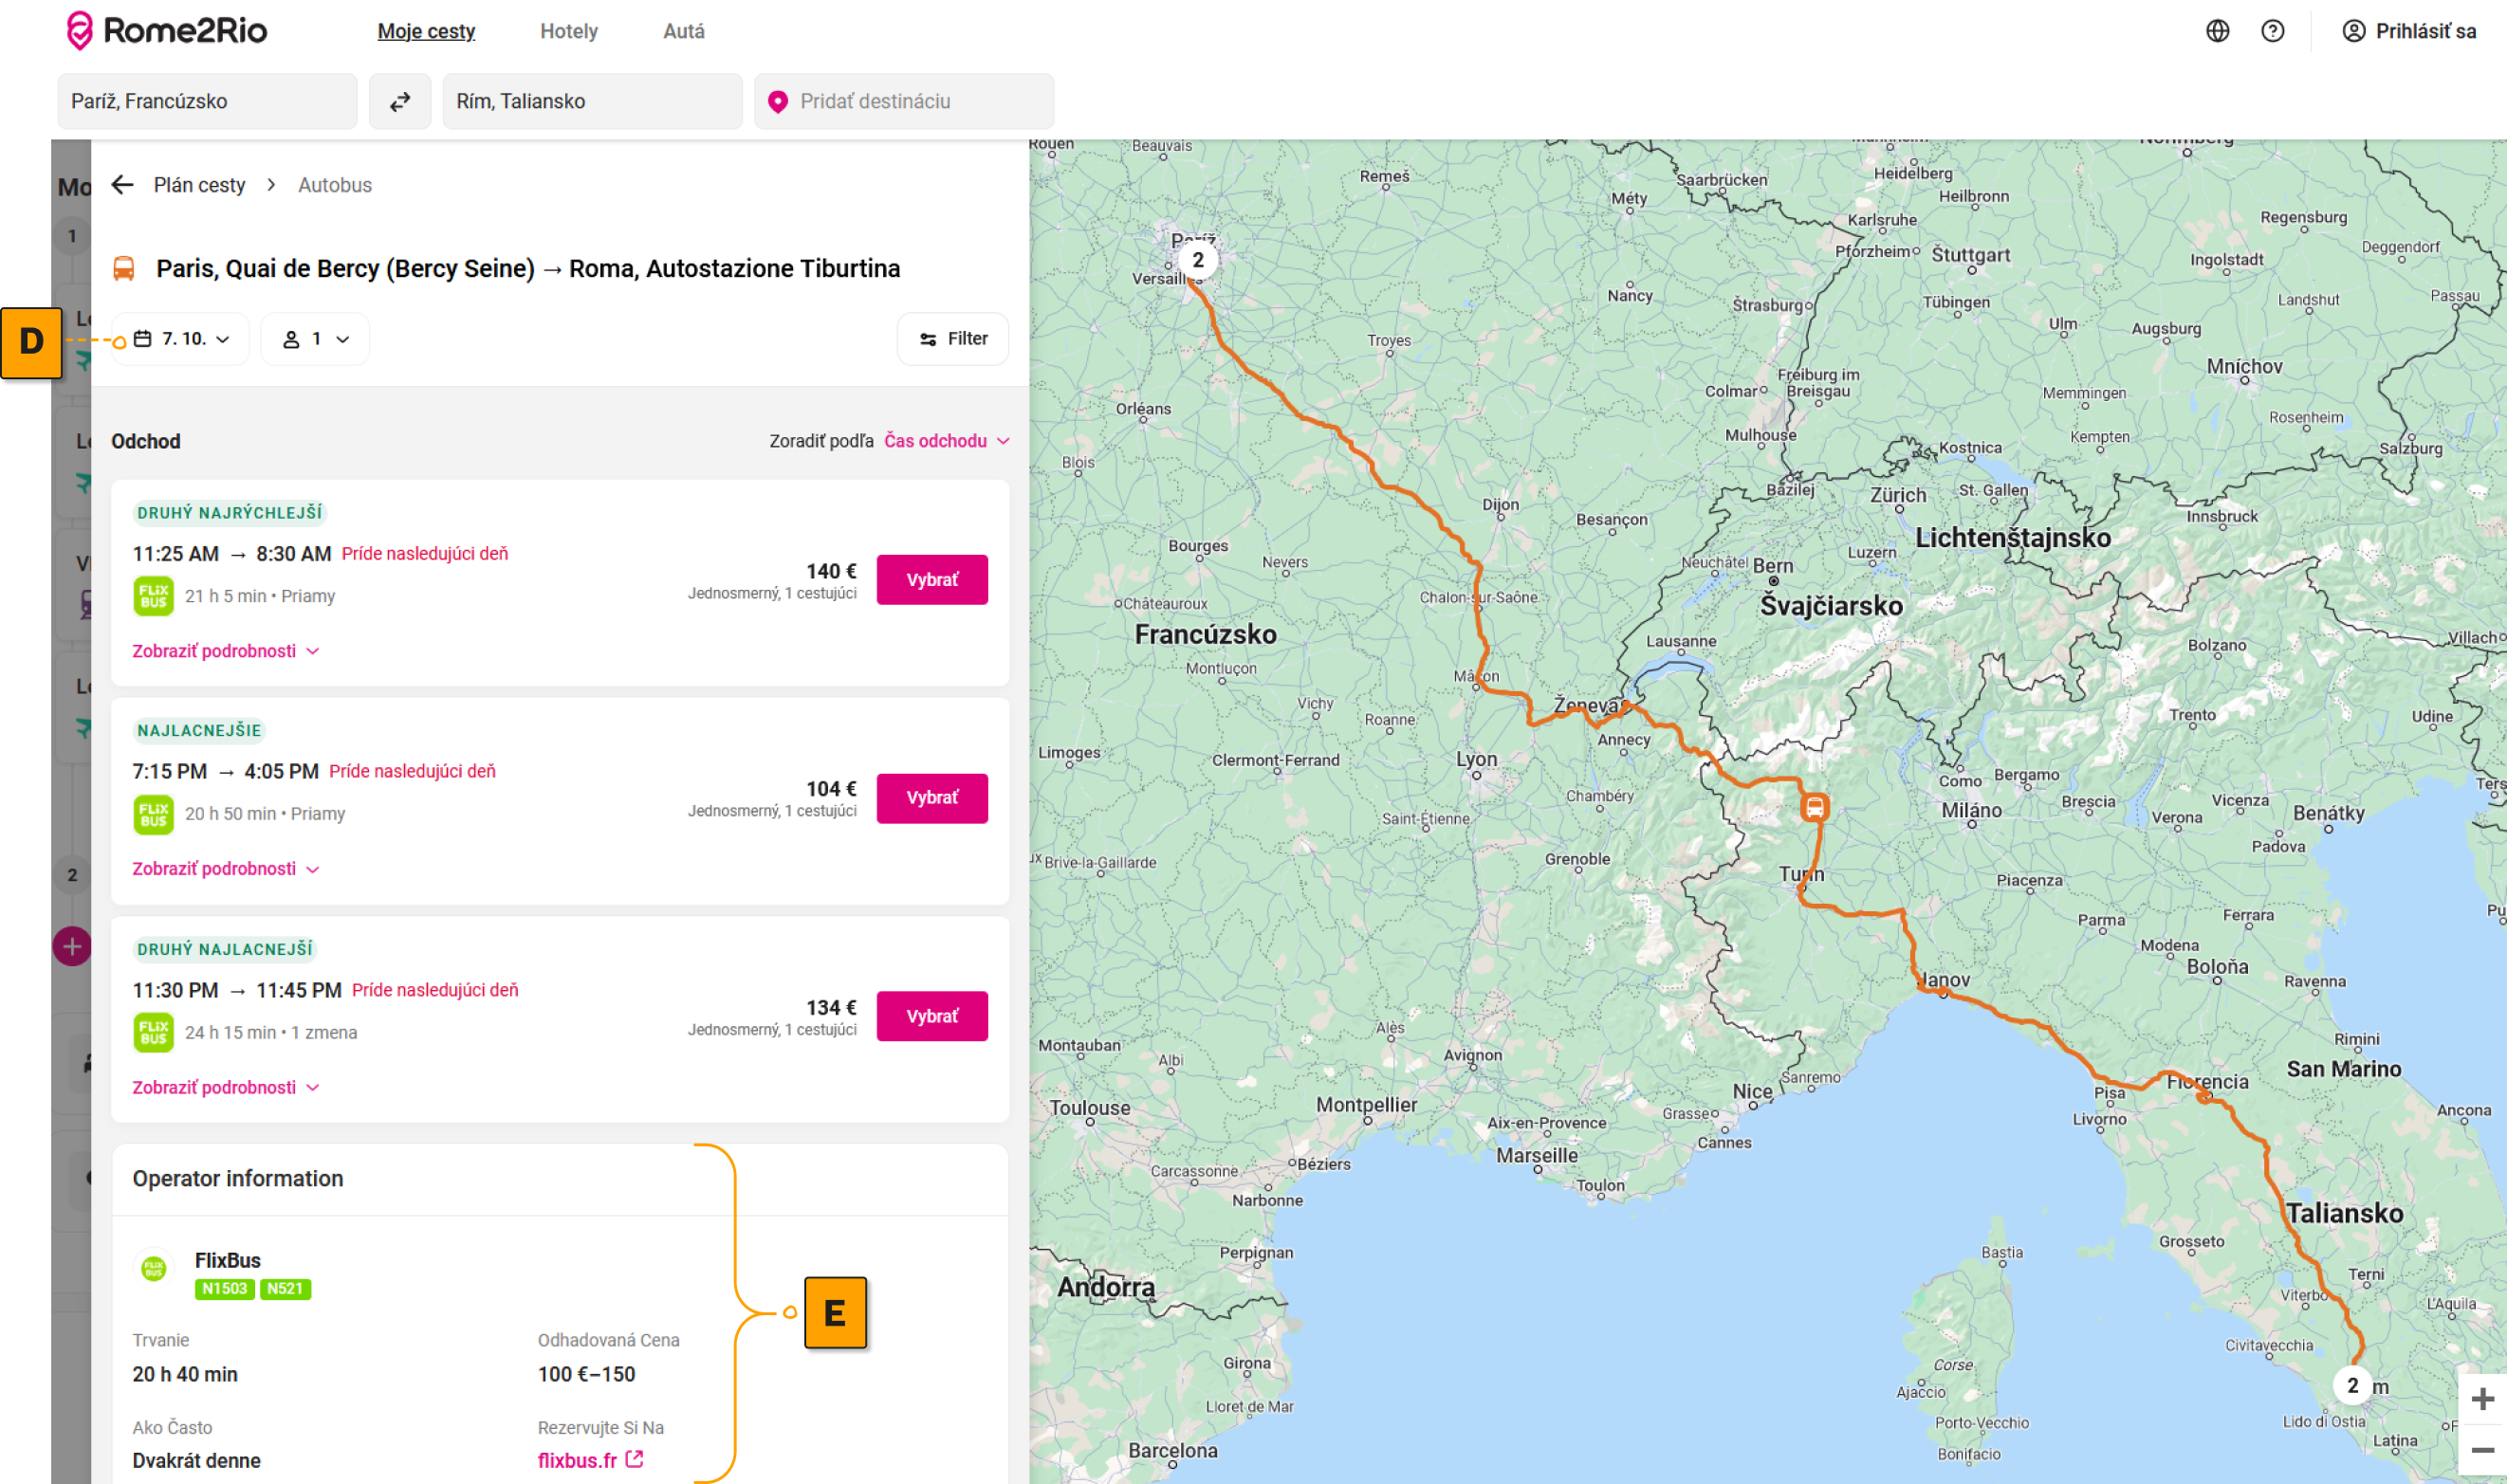The height and width of the screenshot is (1484, 2507).
Task: Open the globe language selector icon
Action: tap(2217, 31)
